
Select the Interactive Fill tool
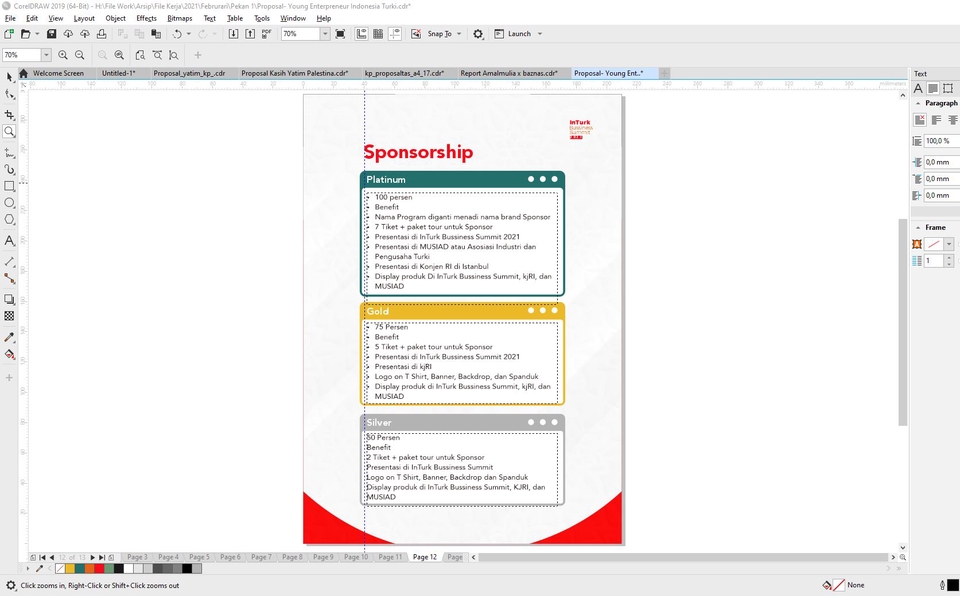coord(9,354)
